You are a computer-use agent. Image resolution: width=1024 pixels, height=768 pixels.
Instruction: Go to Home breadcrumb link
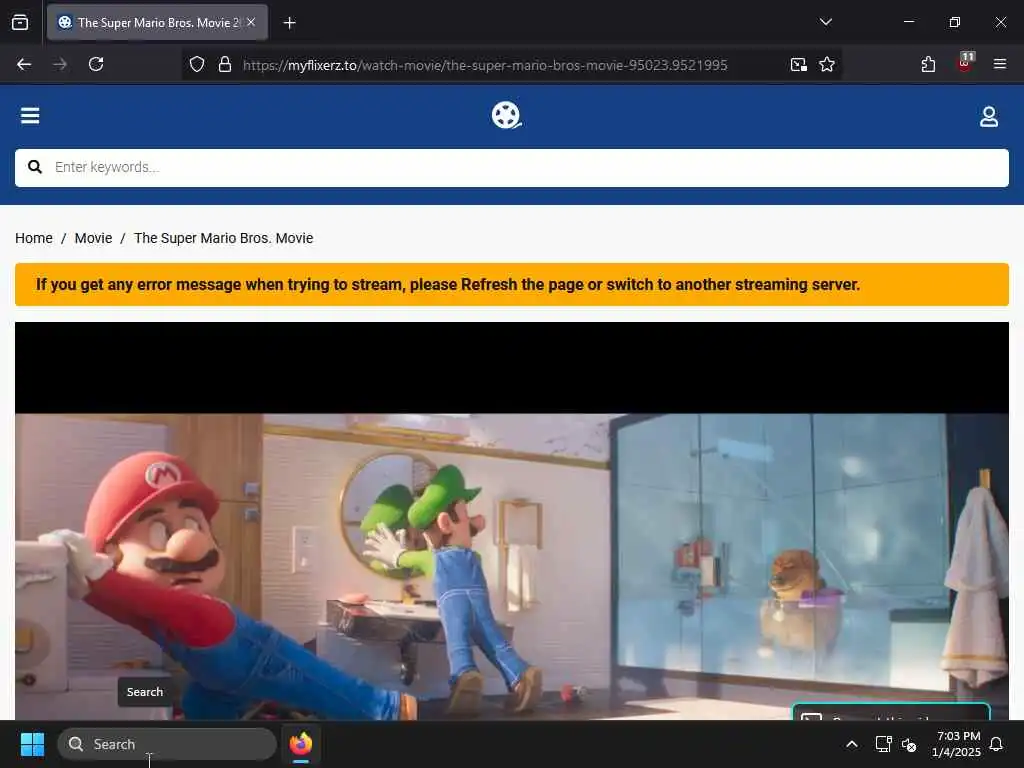34,238
